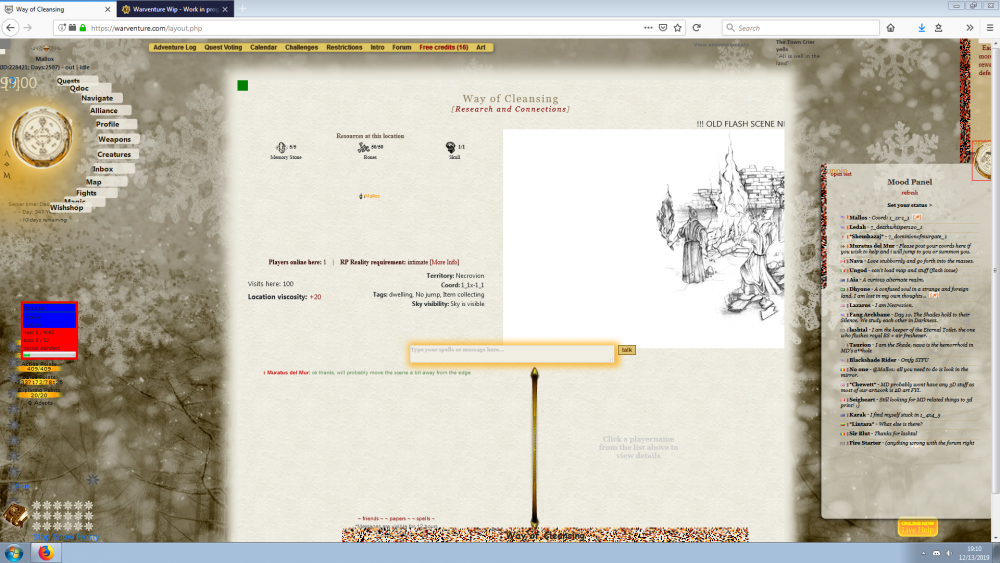
Task: Click the Action Points bar 405/409
Action: tap(39, 369)
